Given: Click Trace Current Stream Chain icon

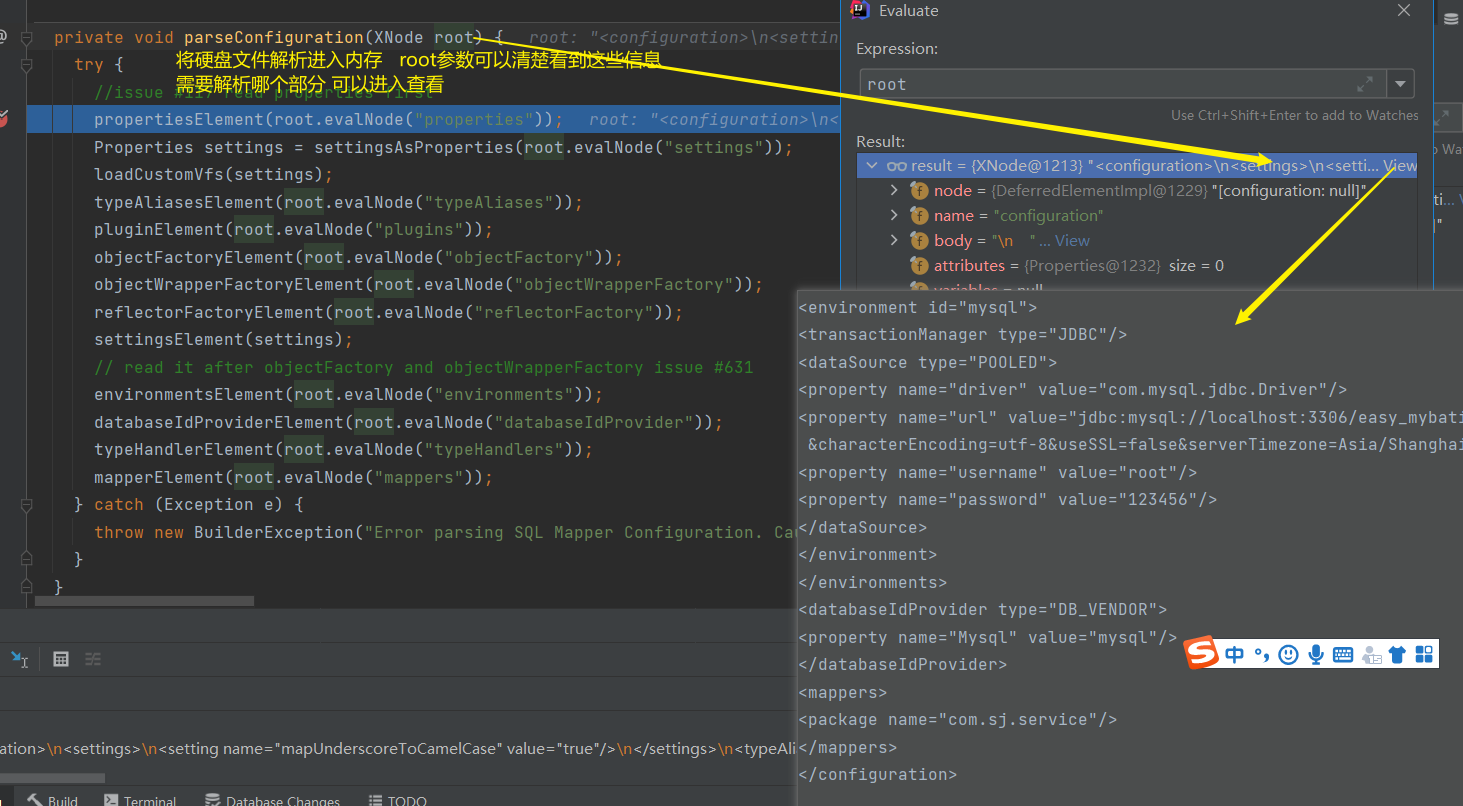Looking at the screenshot, I should point(93,659).
